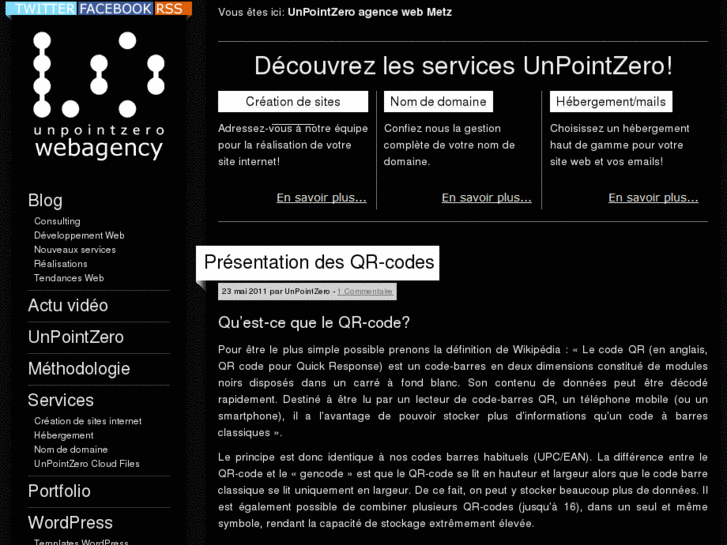Open the Facebook social link
Screen dimensions: 727x545
(115, 8)
